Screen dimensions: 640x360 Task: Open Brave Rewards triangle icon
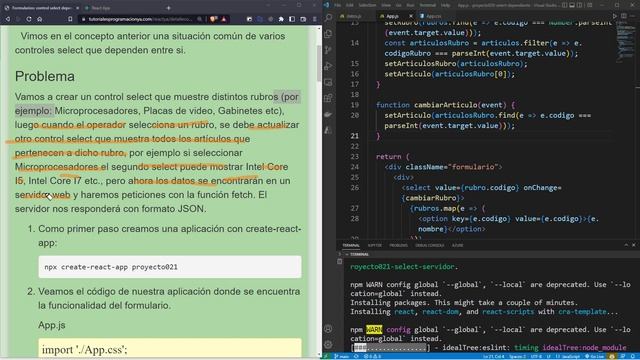click(x=224, y=19)
